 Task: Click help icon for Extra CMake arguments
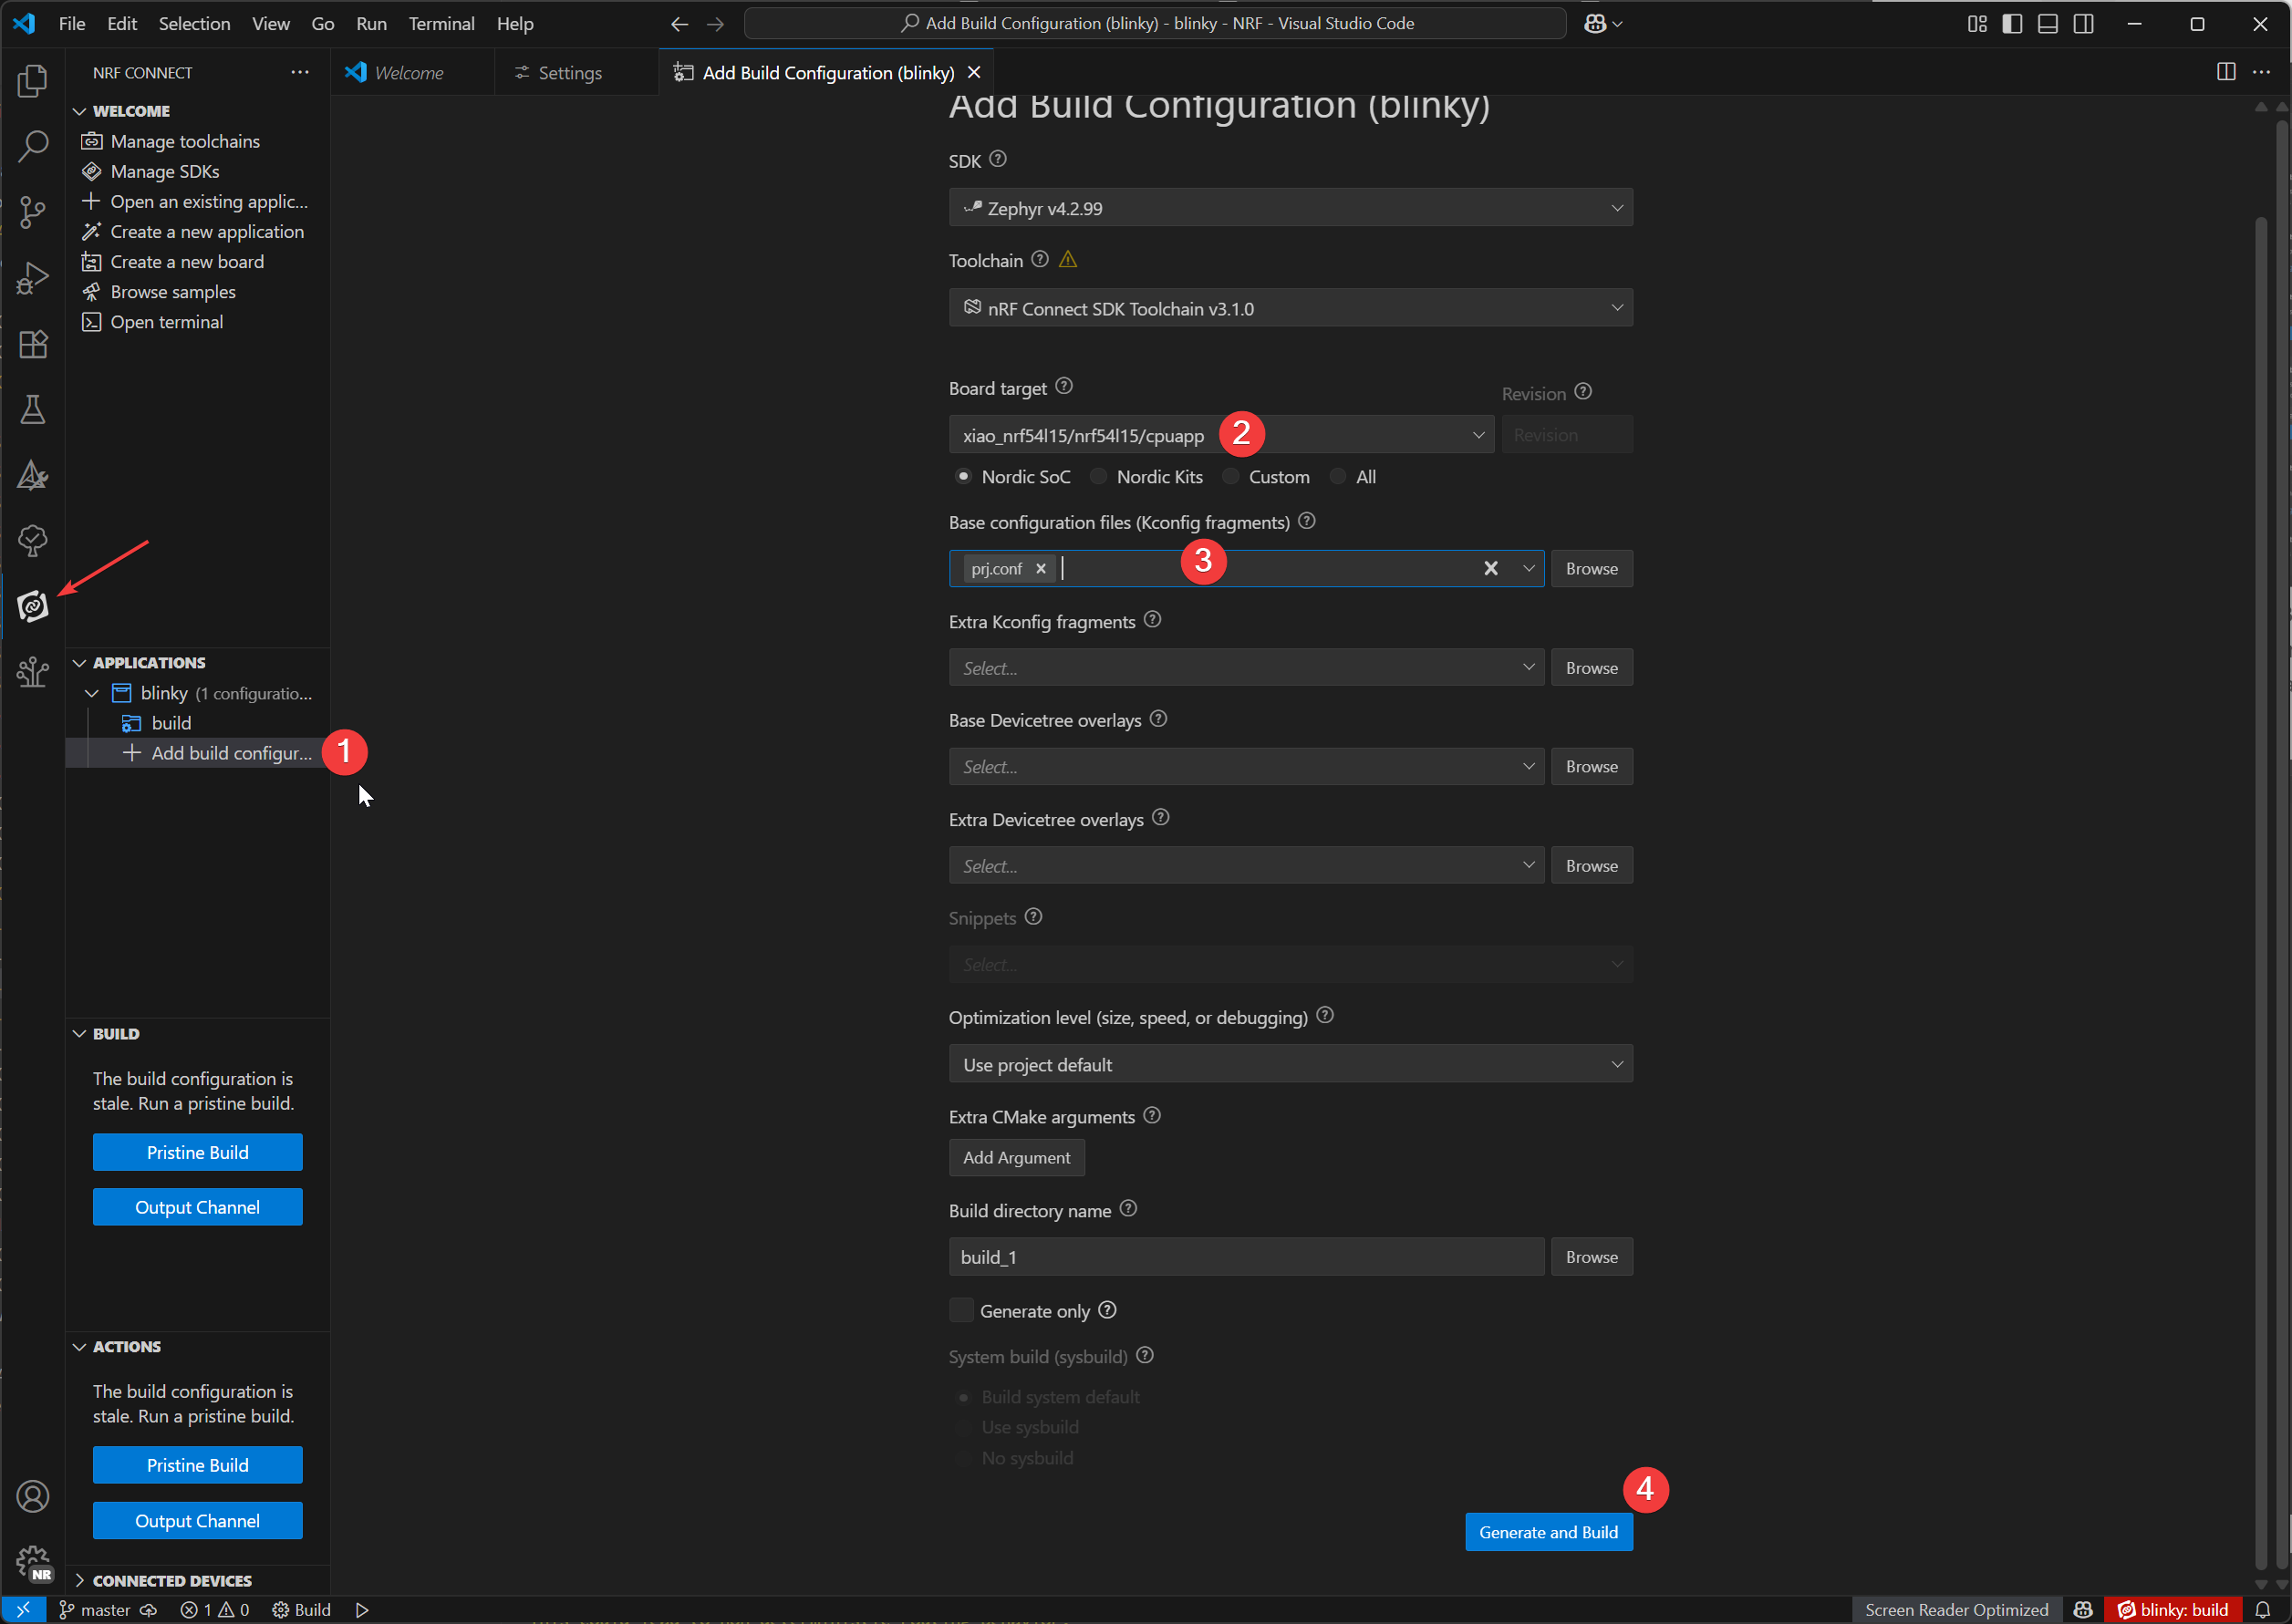pyautogui.click(x=1152, y=1115)
